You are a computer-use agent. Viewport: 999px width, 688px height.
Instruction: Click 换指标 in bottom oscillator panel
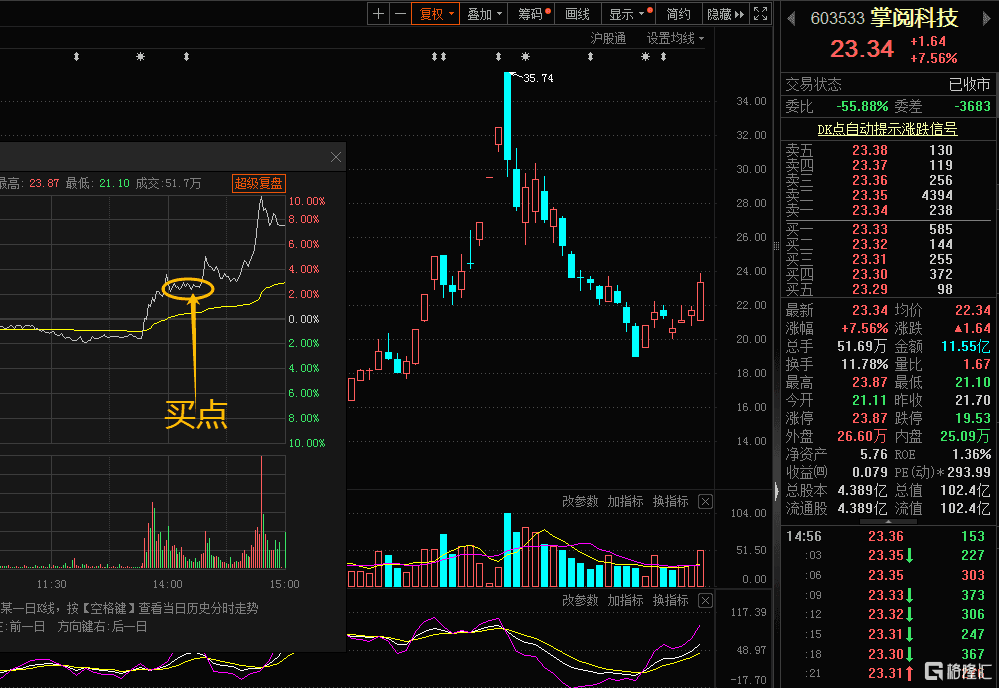[x=670, y=600]
